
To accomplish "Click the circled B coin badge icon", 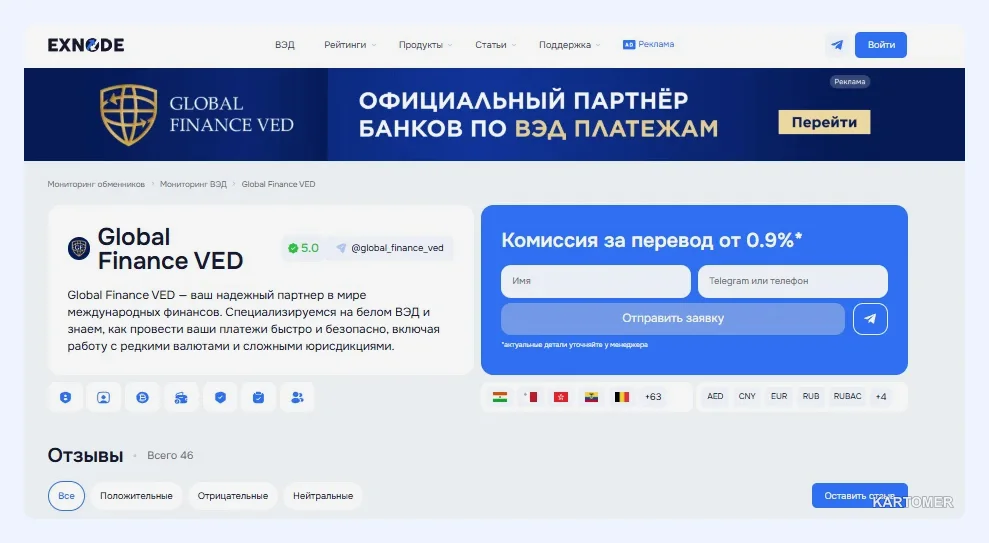I will tap(143, 397).
